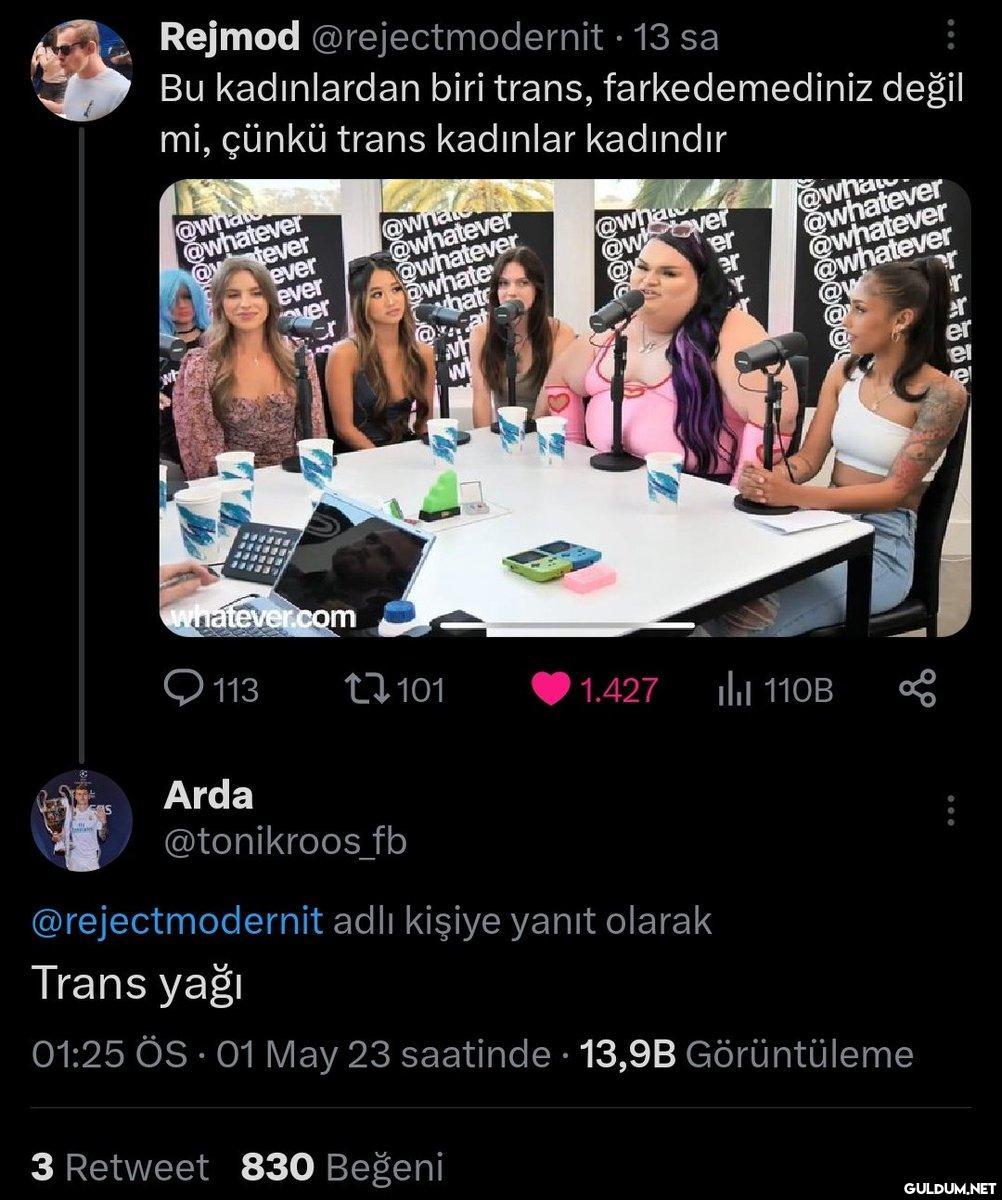Click the @rejectmodernit handle in tweet header
1002x1200 pixels.
point(458,38)
